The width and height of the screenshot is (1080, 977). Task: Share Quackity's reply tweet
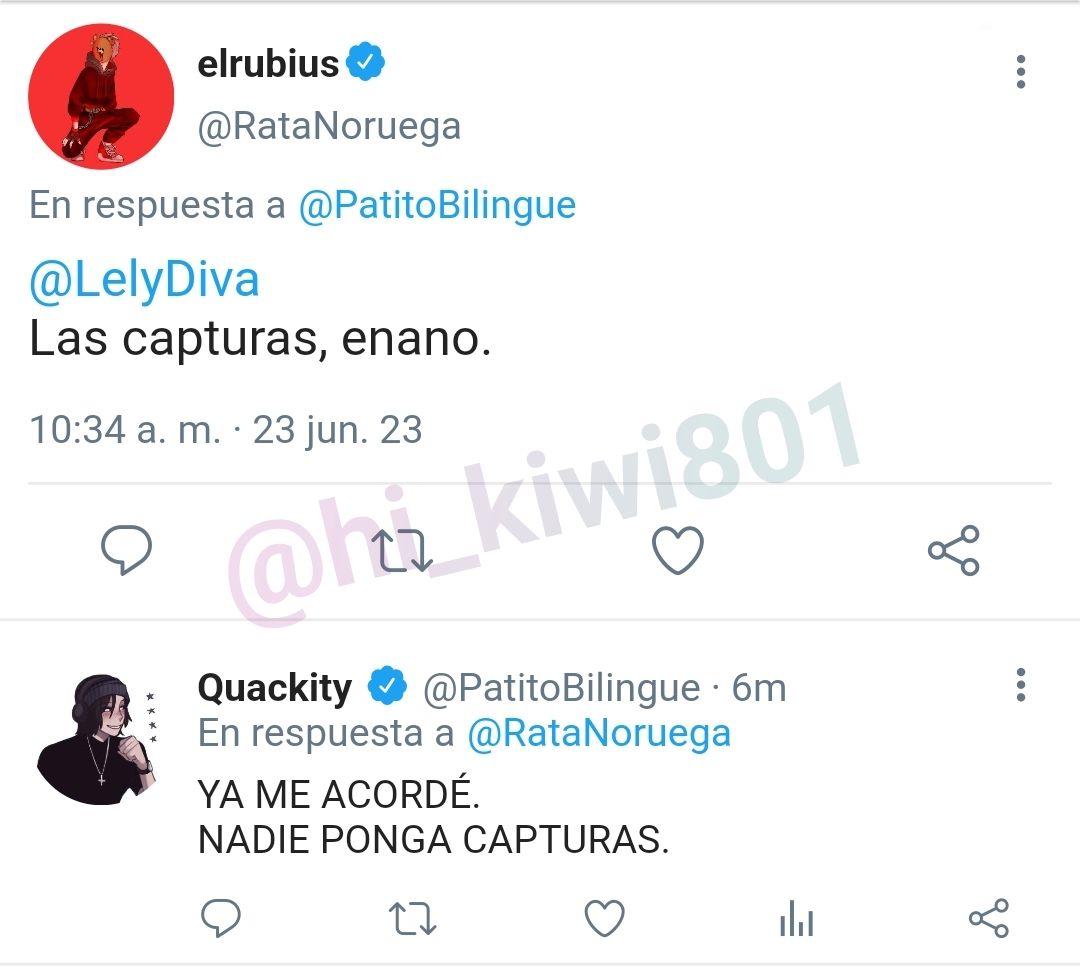pos(989,918)
